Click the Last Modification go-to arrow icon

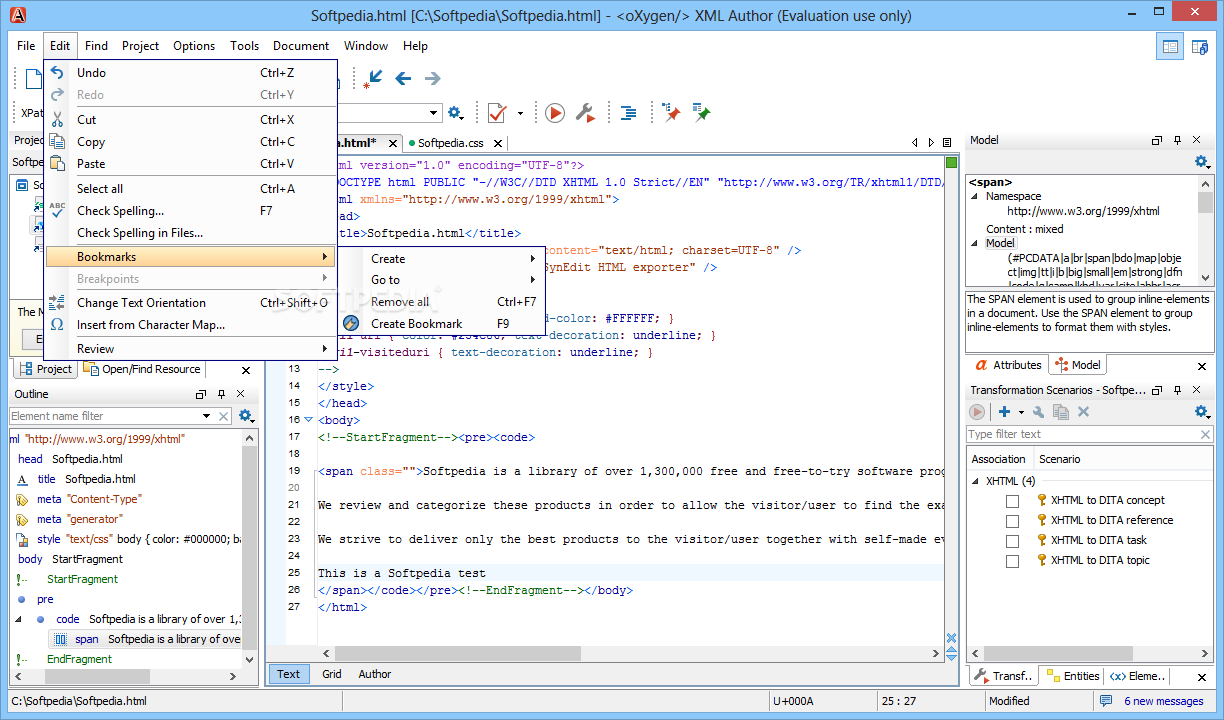click(x=374, y=78)
